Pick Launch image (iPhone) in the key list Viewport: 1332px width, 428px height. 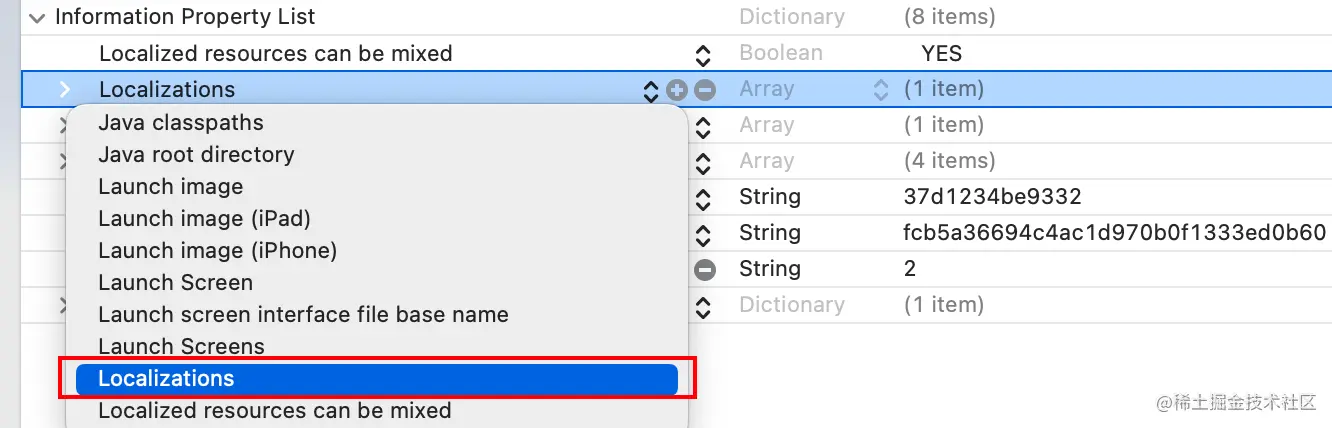pos(217,251)
